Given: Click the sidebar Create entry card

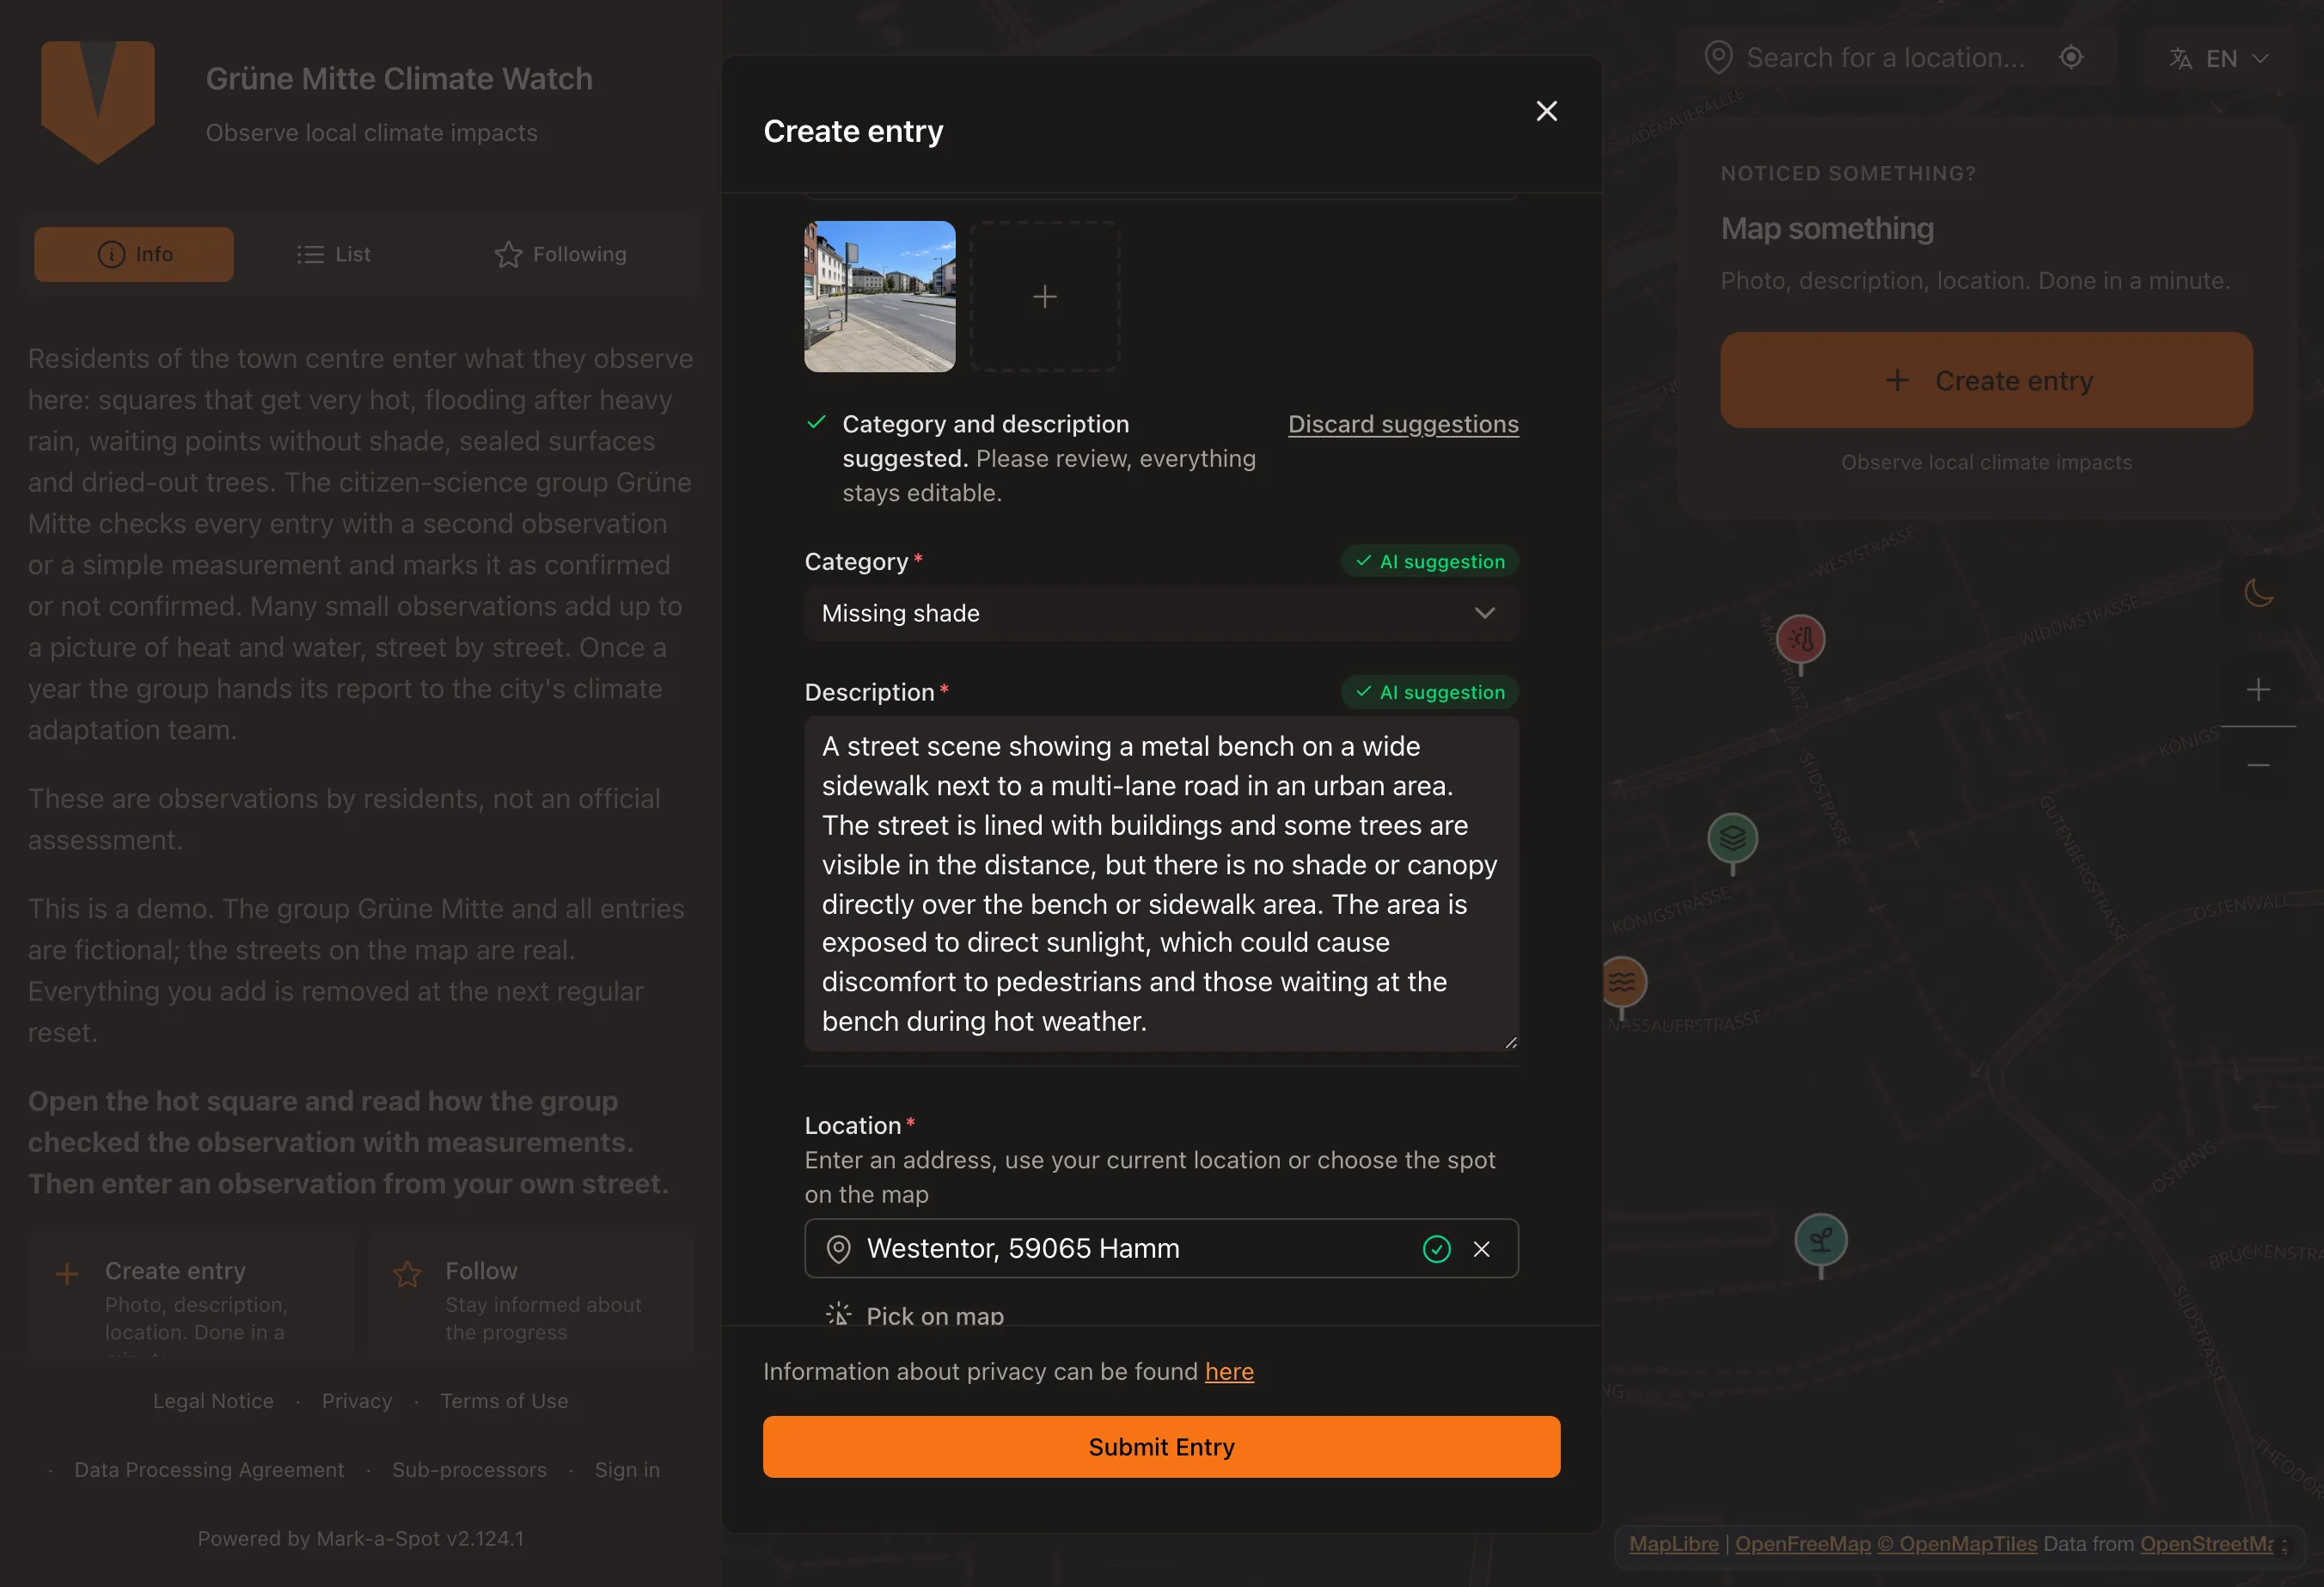Looking at the screenshot, I should pos(191,1298).
